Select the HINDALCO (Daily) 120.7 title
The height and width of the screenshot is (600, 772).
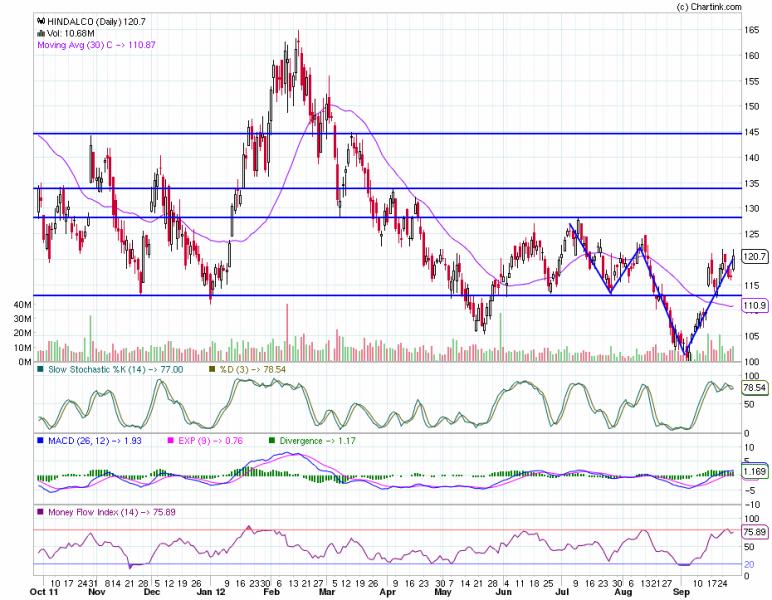click(x=96, y=21)
